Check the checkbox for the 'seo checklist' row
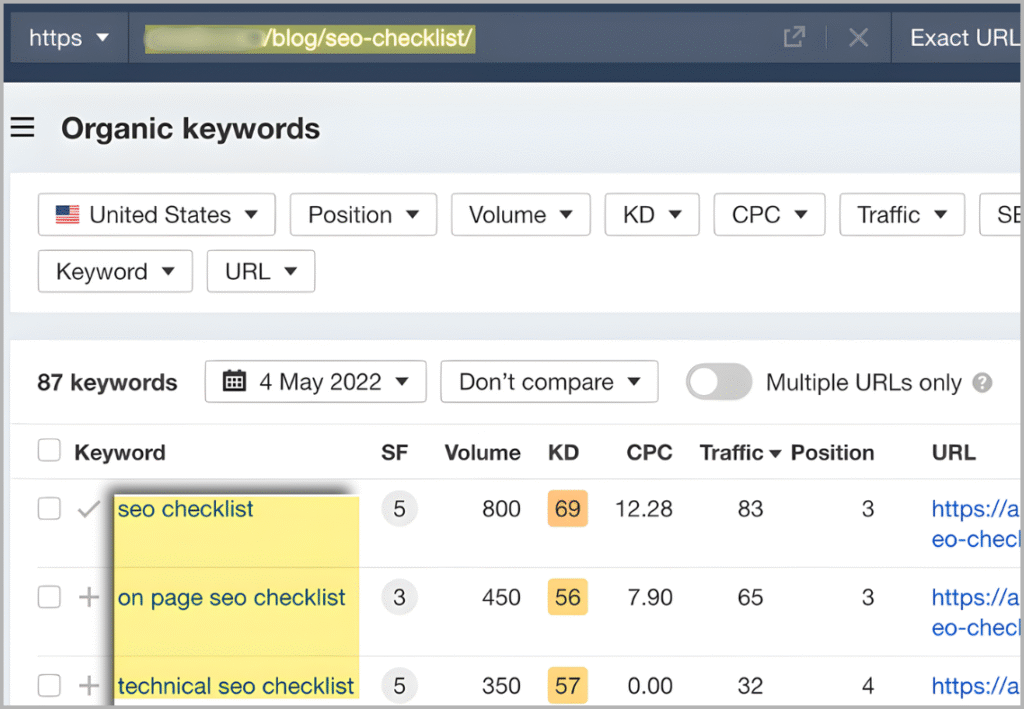 pyautogui.click(x=49, y=509)
